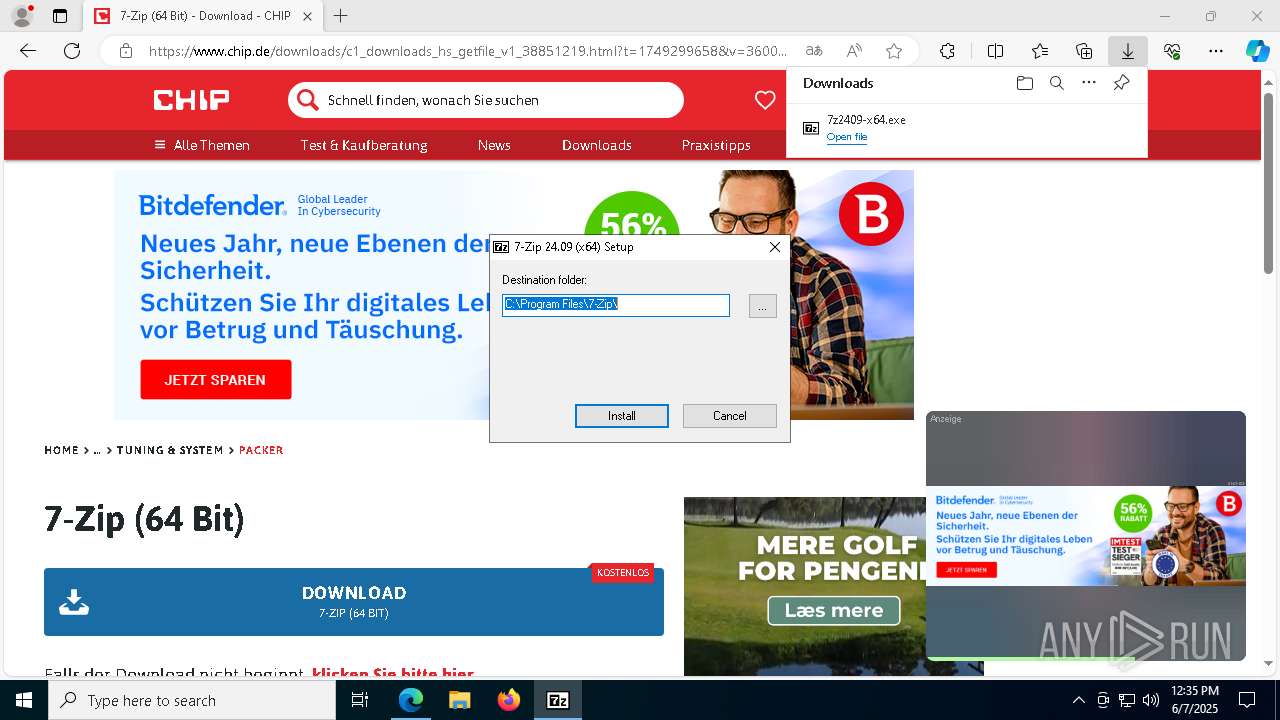Open the notification center
Image resolution: width=1280 pixels, height=720 pixels.
pos(1247,700)
